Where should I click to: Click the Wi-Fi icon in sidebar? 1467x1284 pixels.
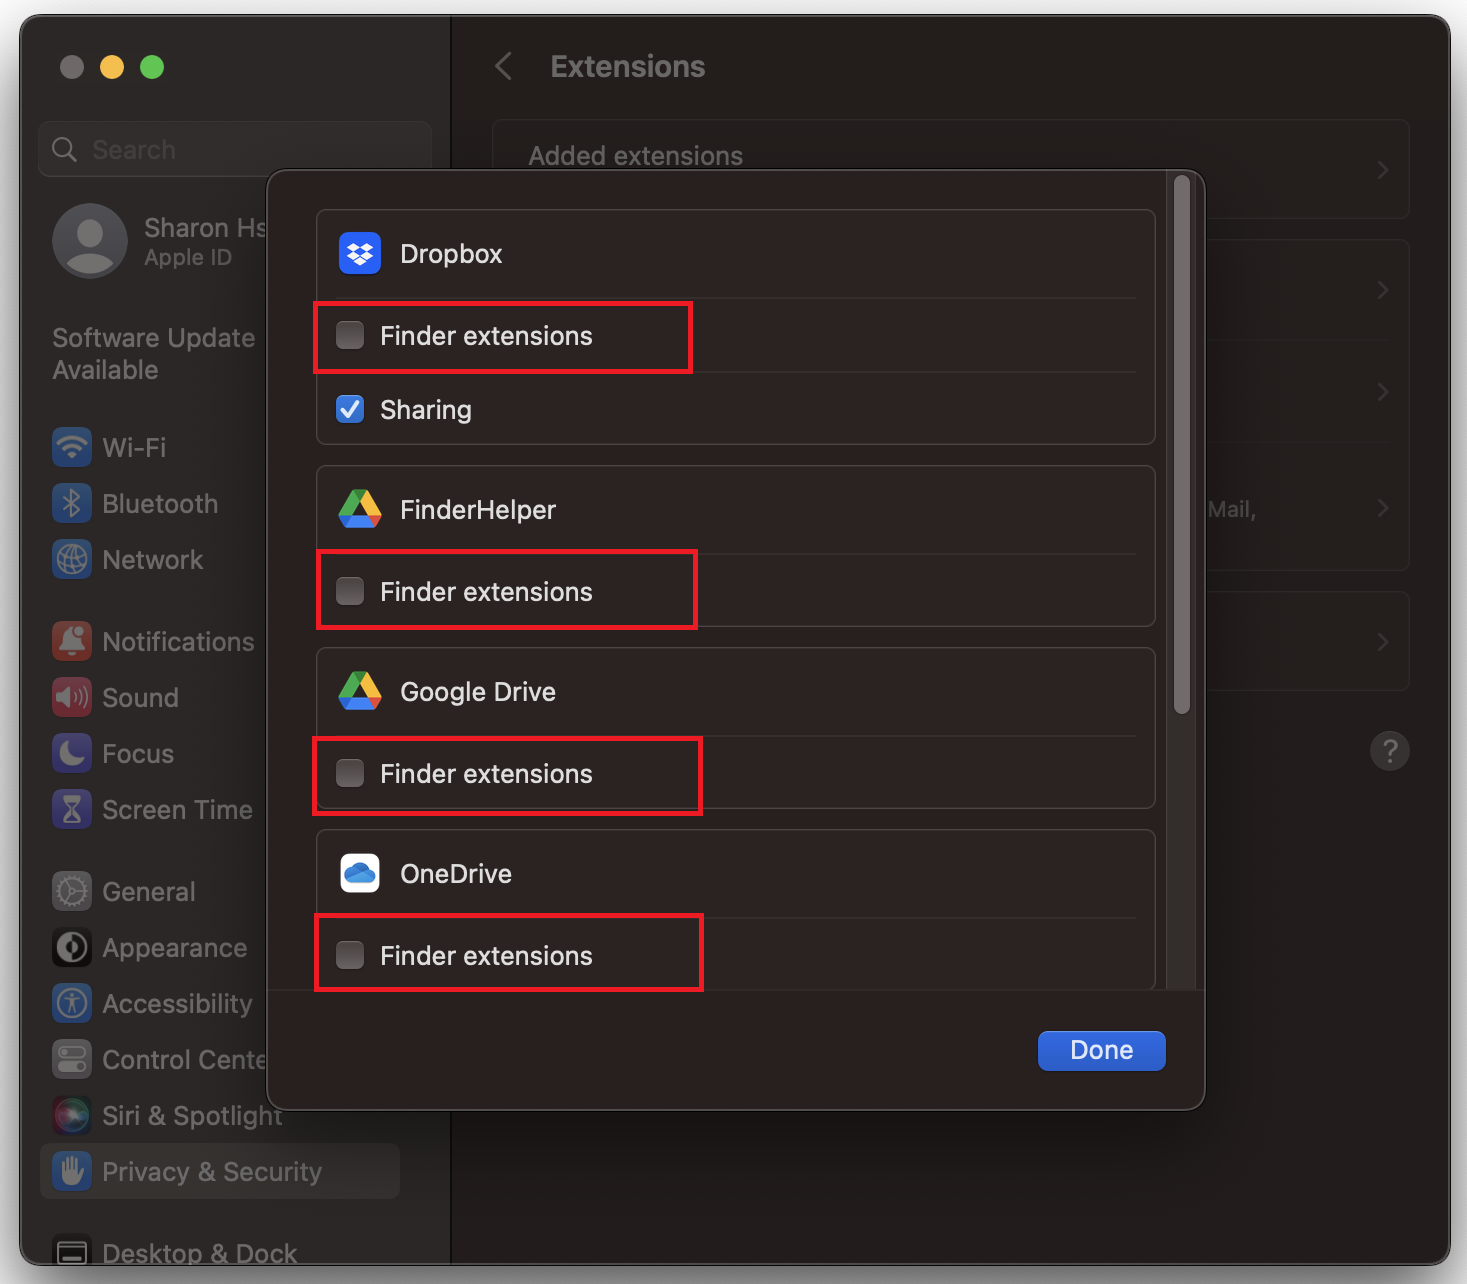point(72,447)
